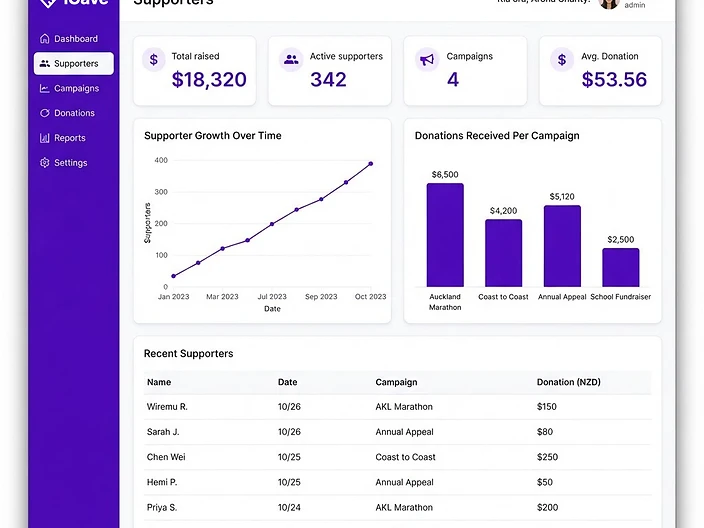Click the 10/24 date cell

pos(289,507)
